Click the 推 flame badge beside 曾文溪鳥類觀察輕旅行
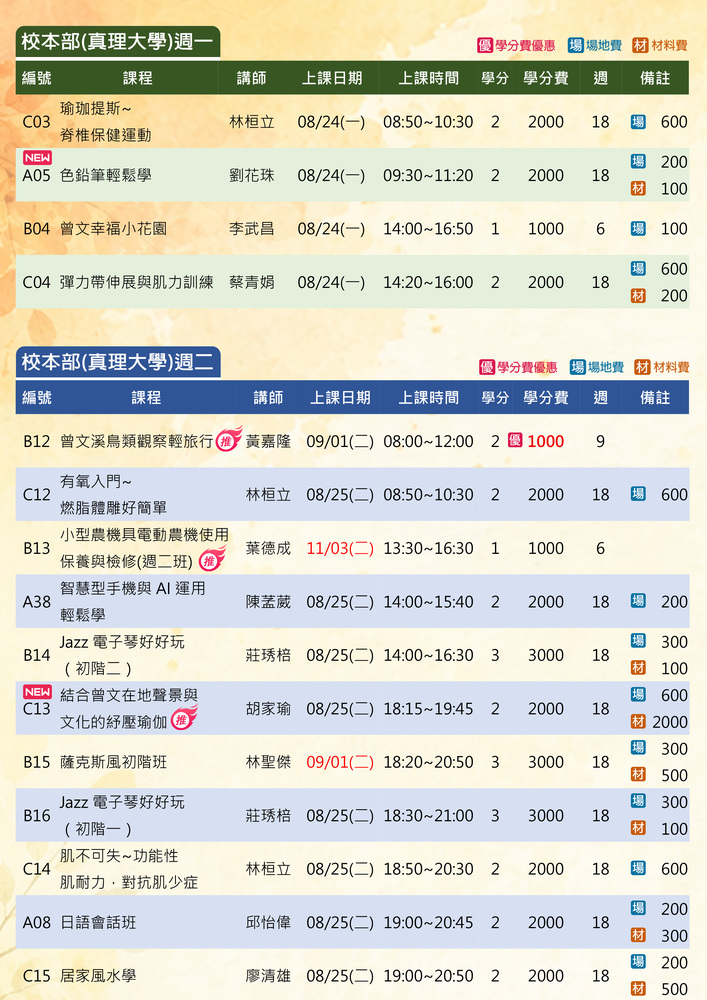This screenshot has height=1000, width=707. coord(228,439)
